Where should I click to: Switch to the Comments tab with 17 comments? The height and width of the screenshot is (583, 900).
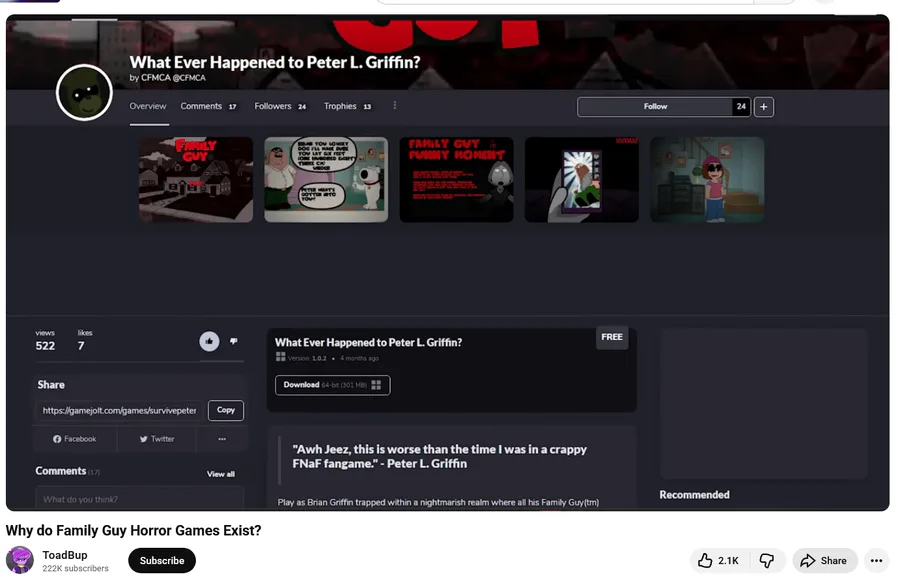click(x=208, y=106)
